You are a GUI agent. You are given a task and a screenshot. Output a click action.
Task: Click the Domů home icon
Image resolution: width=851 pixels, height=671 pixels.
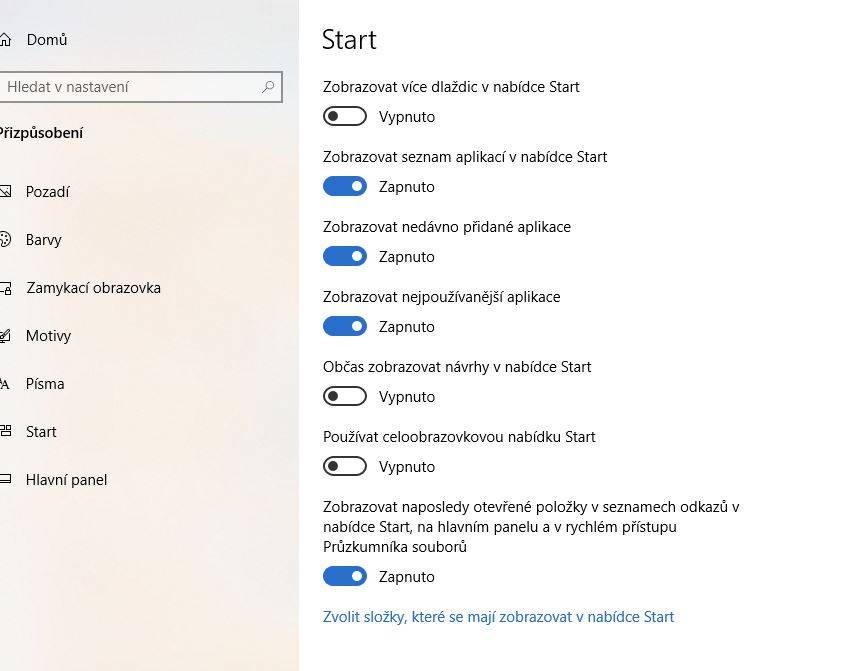pyautogui.click(x=5, y=40)
